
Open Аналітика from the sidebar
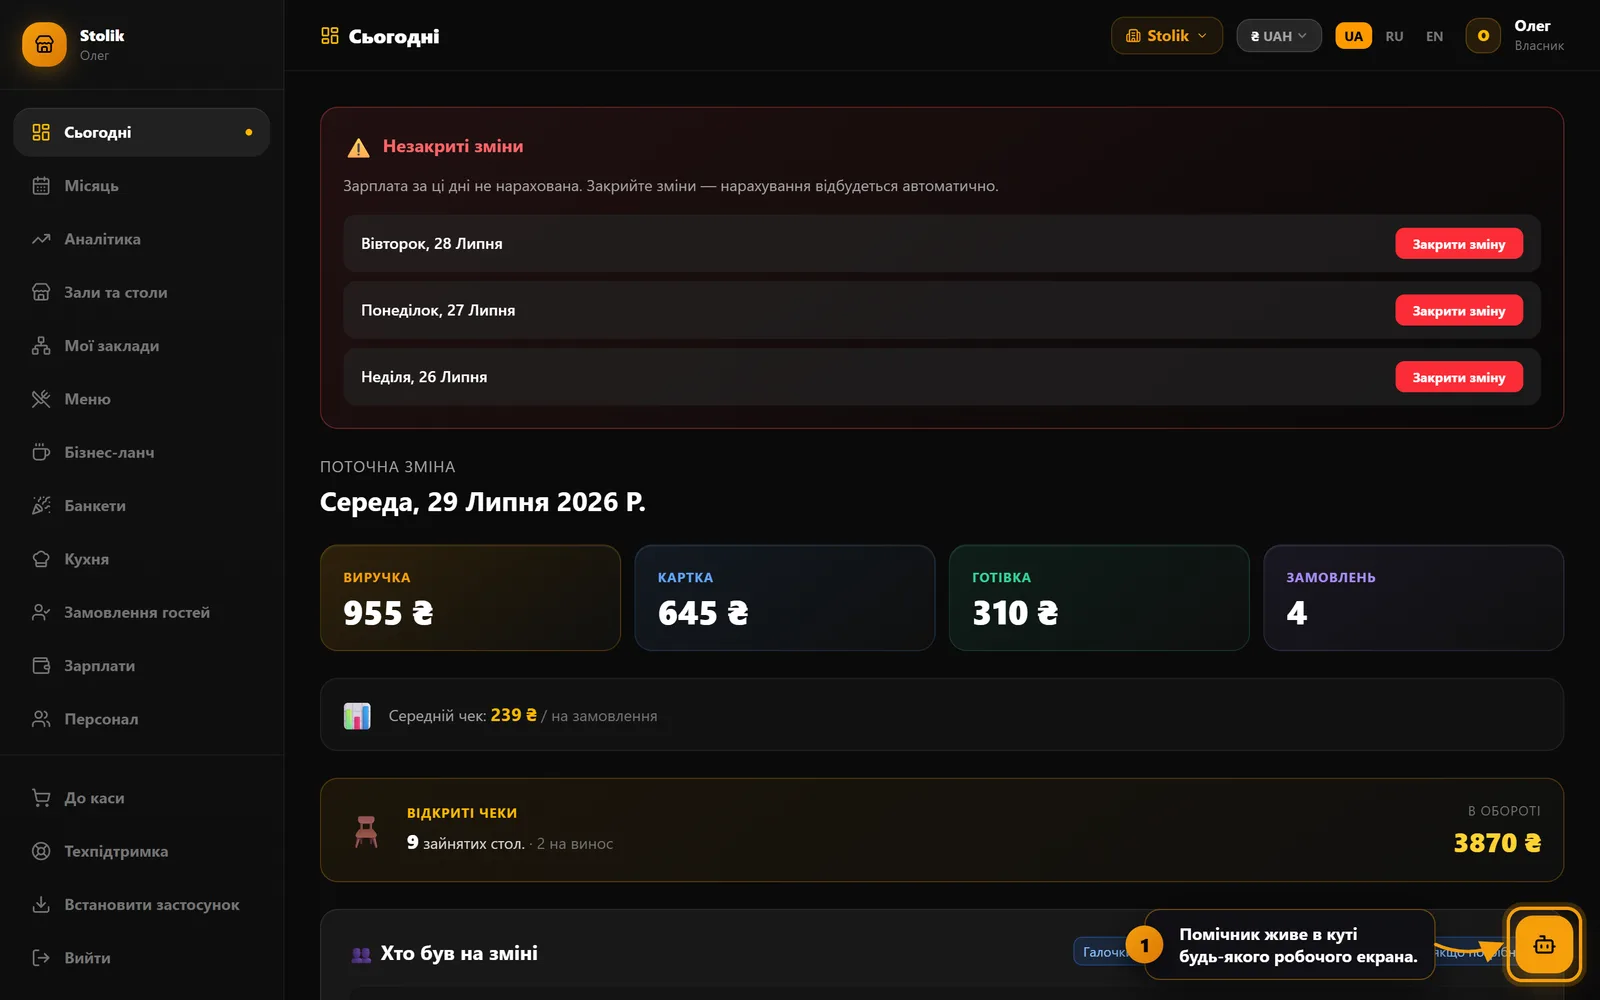pyautogui.click(x=142, y=239)
